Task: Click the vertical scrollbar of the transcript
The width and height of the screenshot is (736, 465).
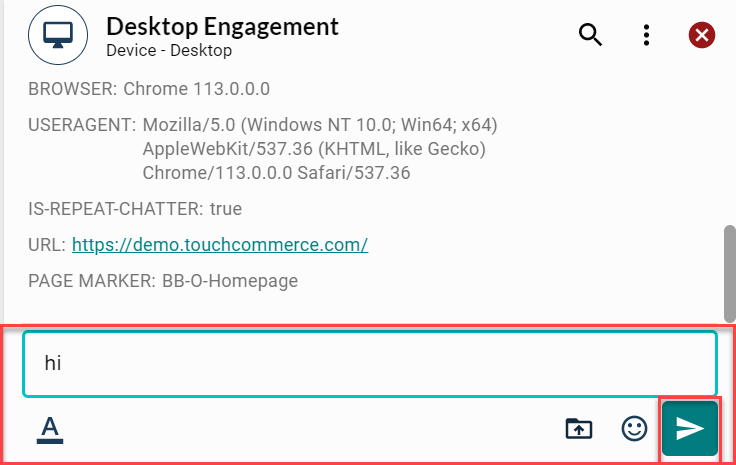Action: 729,272
